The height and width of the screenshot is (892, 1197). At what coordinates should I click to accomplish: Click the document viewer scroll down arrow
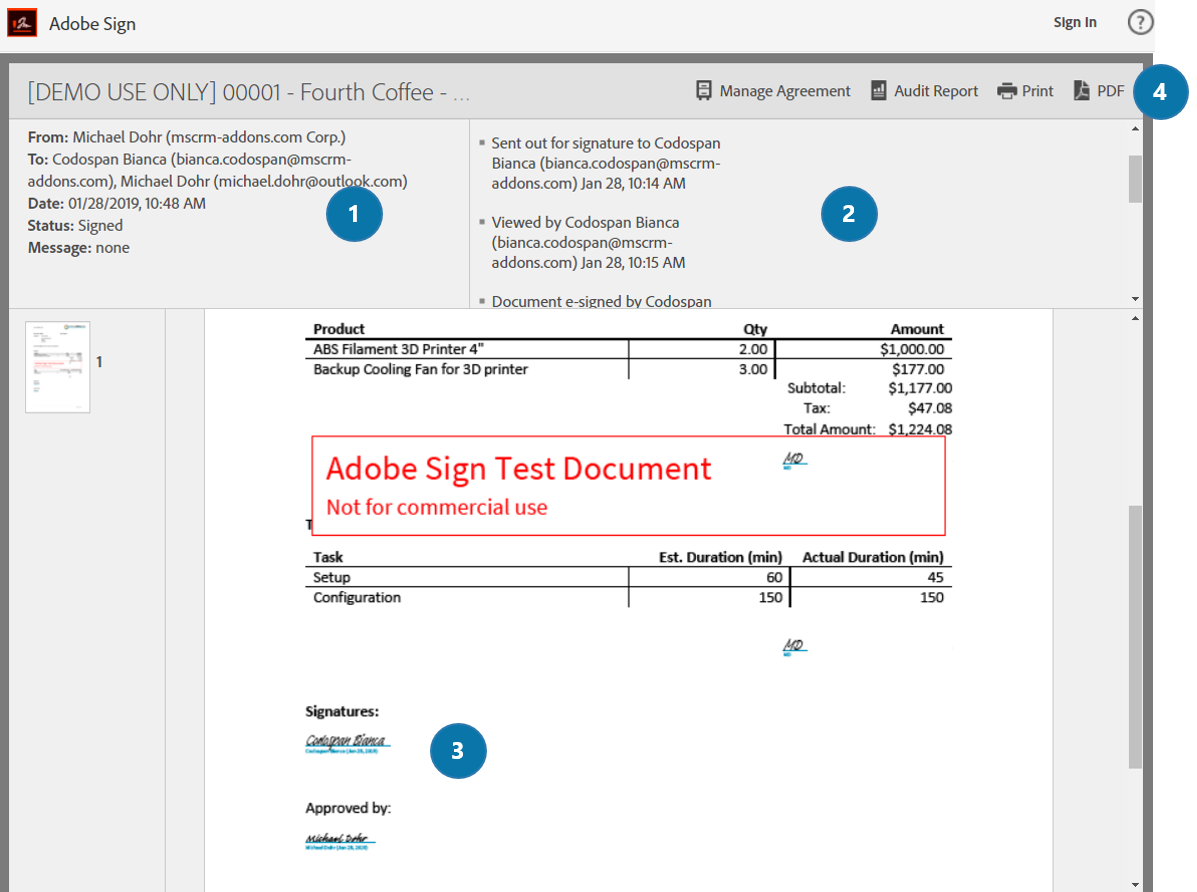pyautogui.click(x=1135, y=884)
